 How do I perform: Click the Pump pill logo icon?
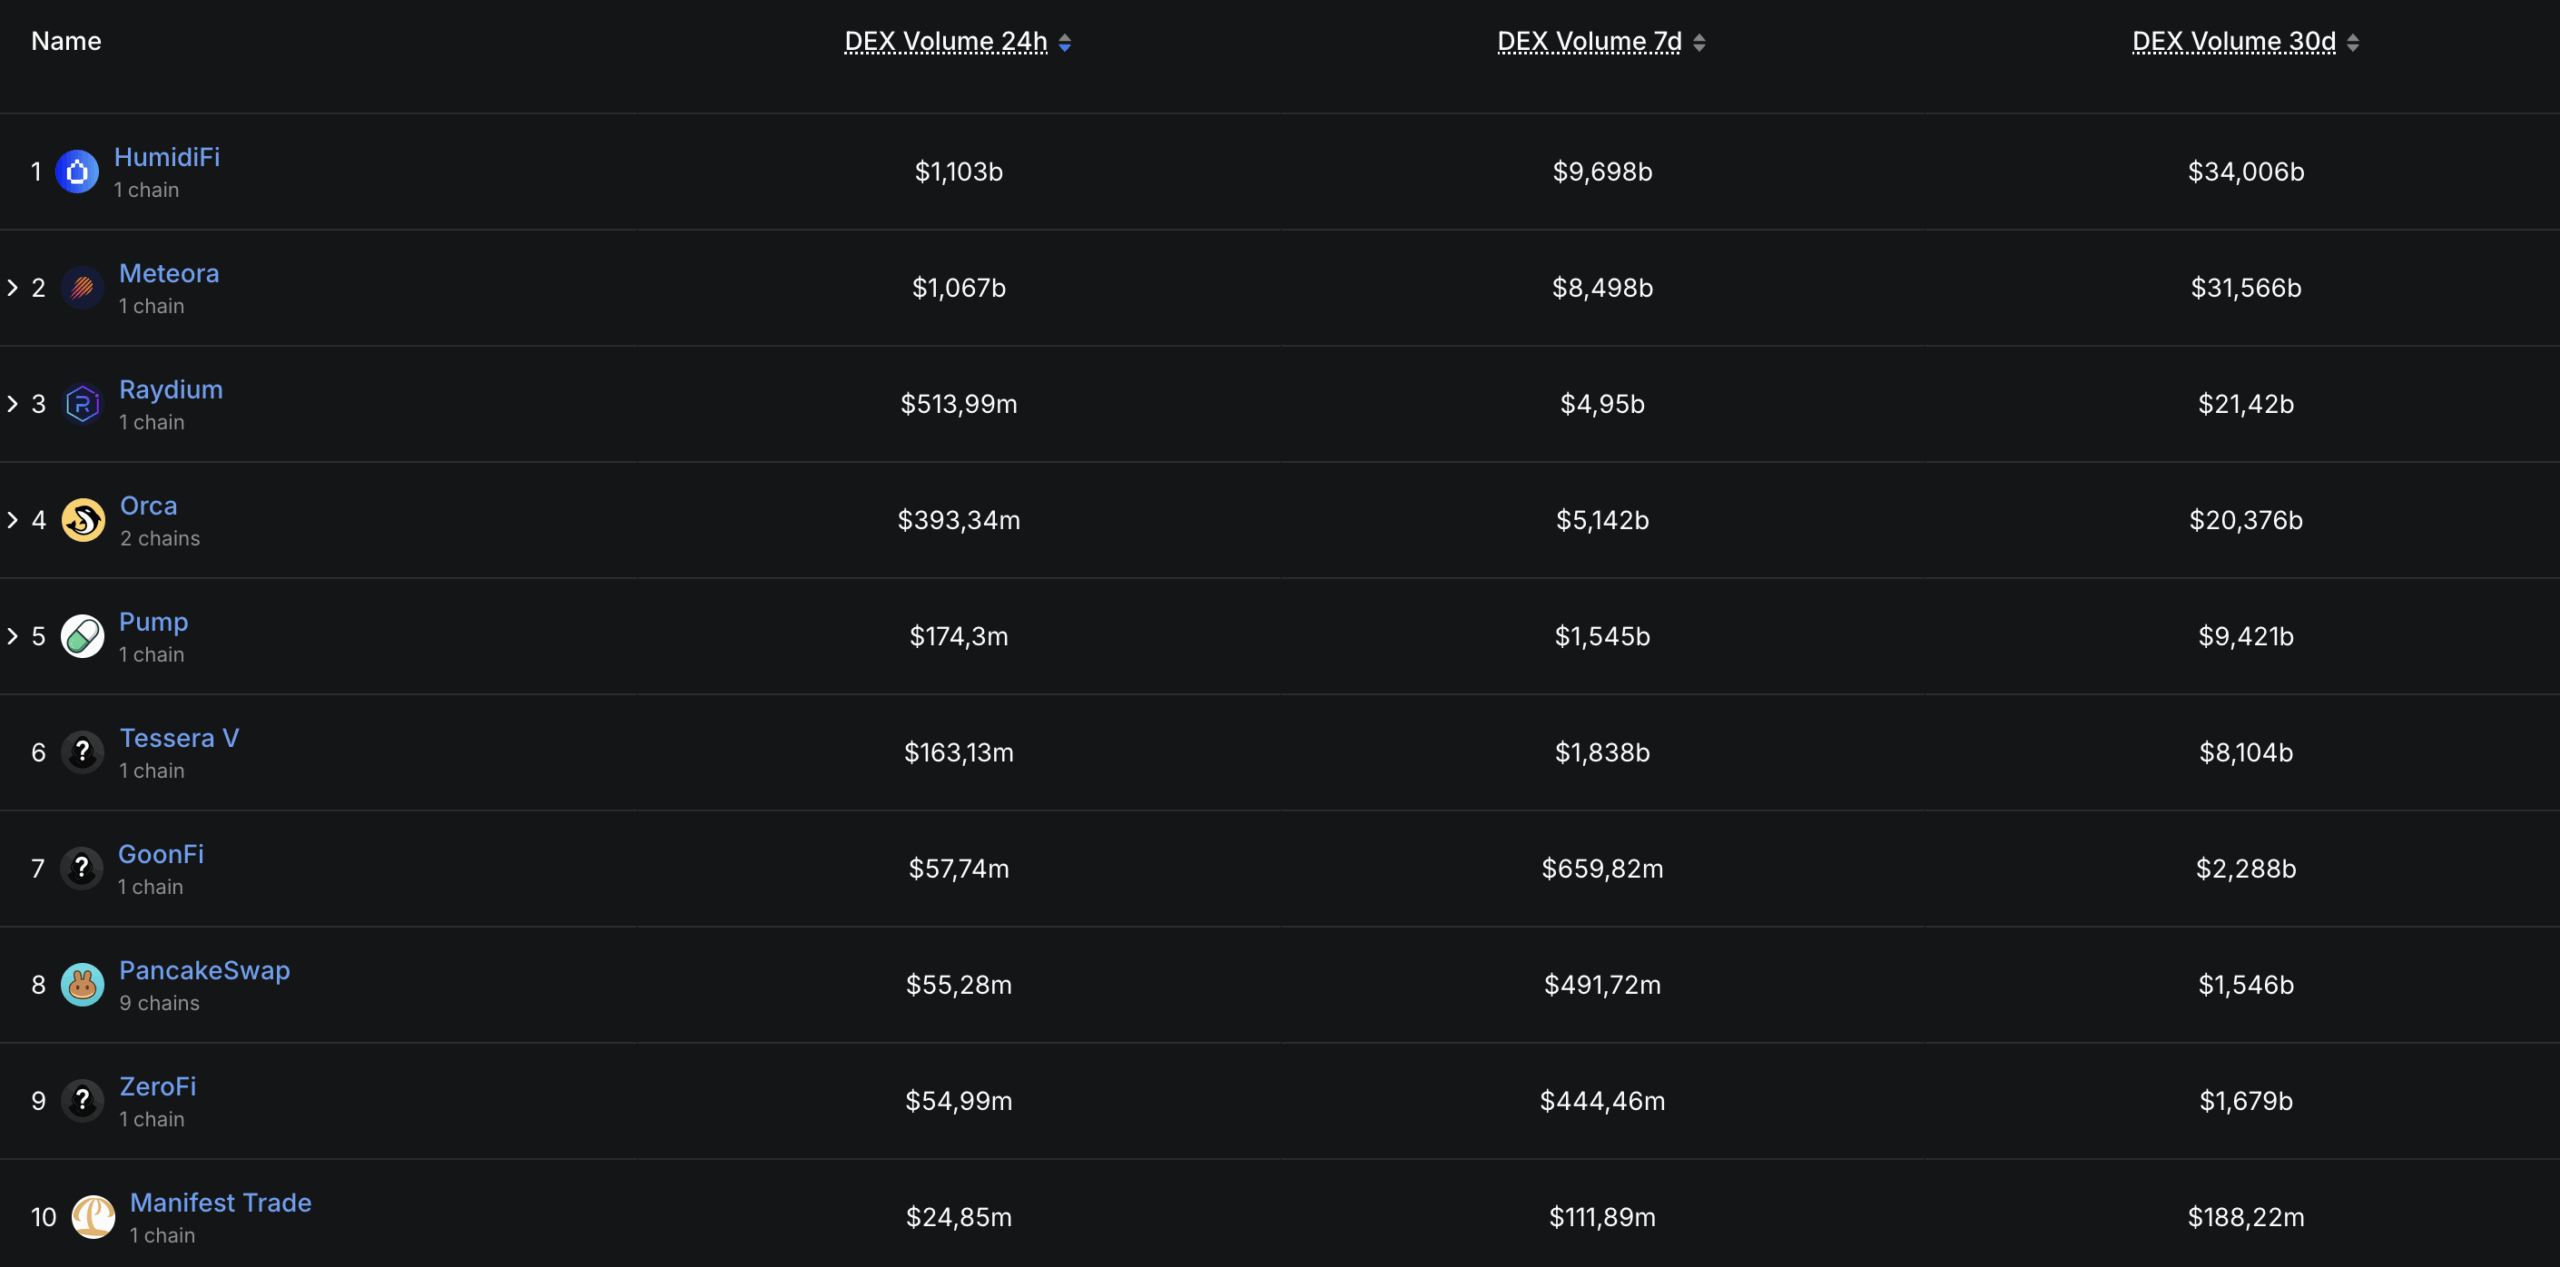[x=82, y=636]
